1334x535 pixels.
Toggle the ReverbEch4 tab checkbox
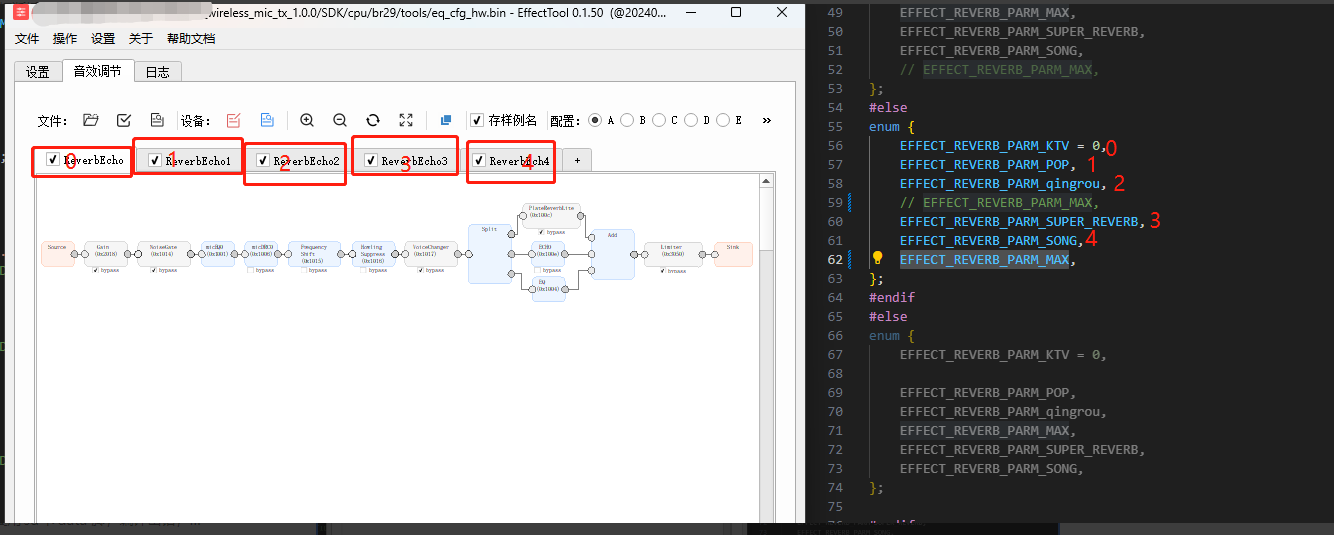pyautogui.click(x=479, y=160)
